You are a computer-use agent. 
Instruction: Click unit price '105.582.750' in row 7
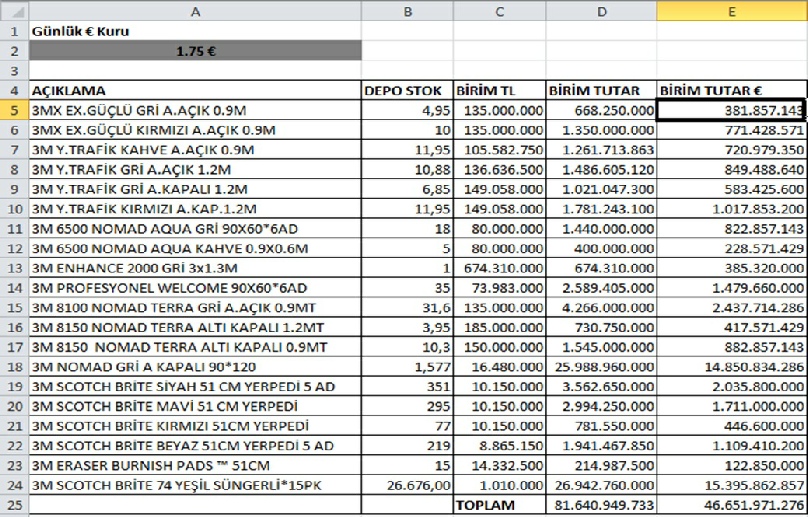point(499,150)
